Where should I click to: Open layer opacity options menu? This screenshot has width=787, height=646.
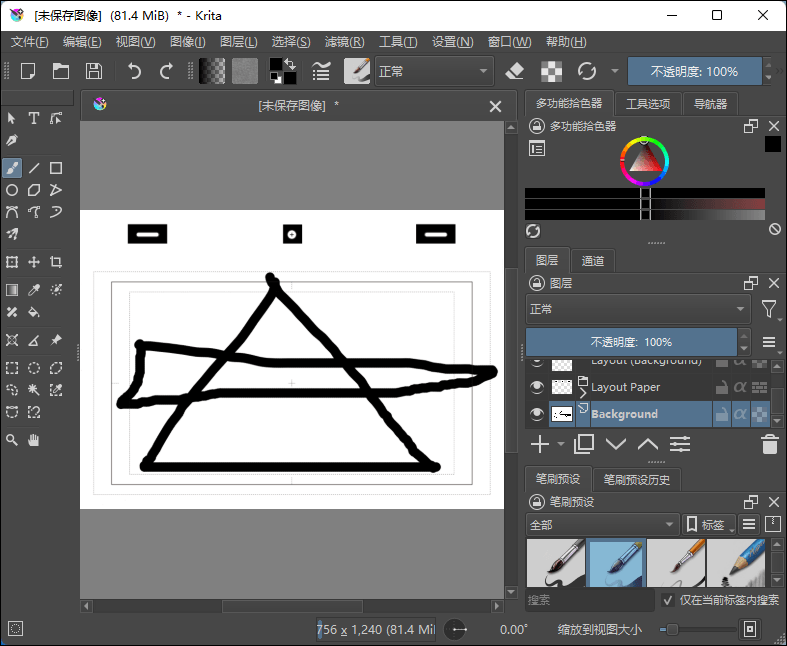769,342
